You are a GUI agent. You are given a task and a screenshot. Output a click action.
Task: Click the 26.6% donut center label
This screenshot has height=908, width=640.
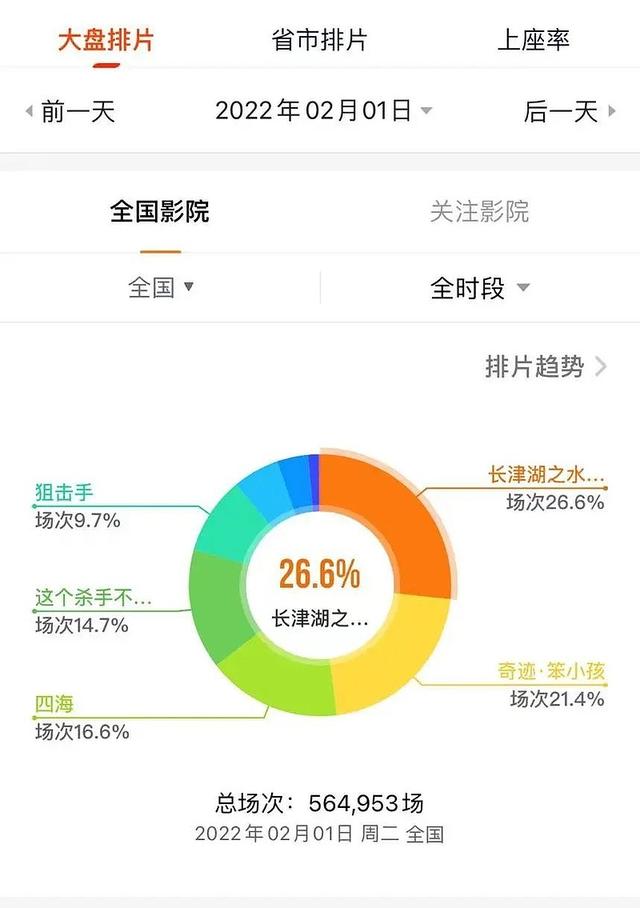click(319, 575)
